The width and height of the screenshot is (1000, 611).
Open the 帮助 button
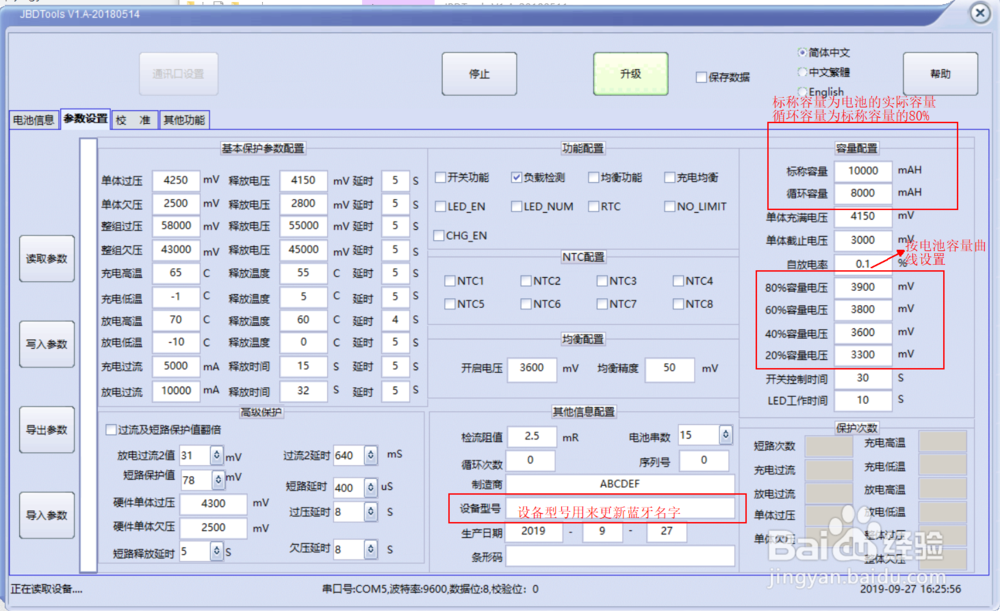(940, 74)
